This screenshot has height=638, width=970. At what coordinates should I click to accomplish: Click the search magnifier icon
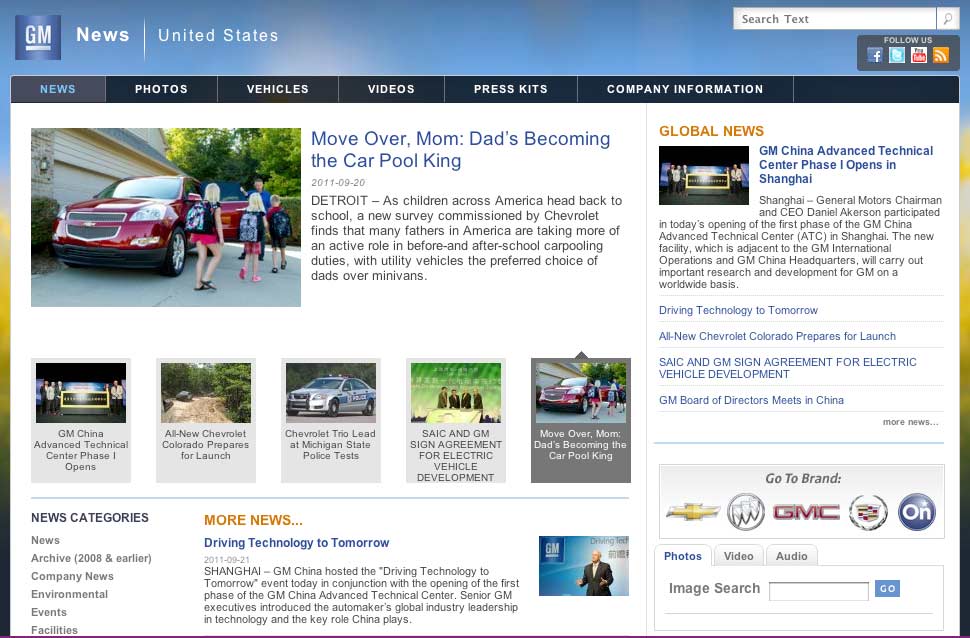(x=947, y=19)
